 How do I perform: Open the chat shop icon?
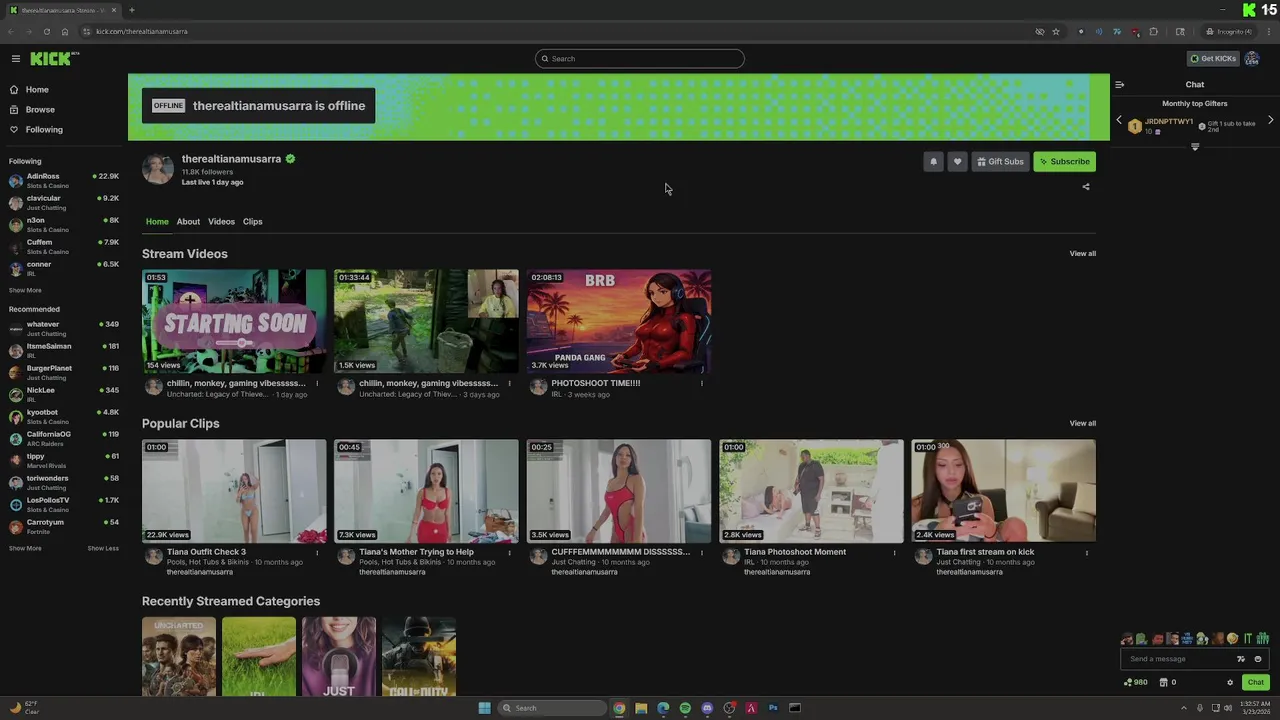pos(1164,683)
